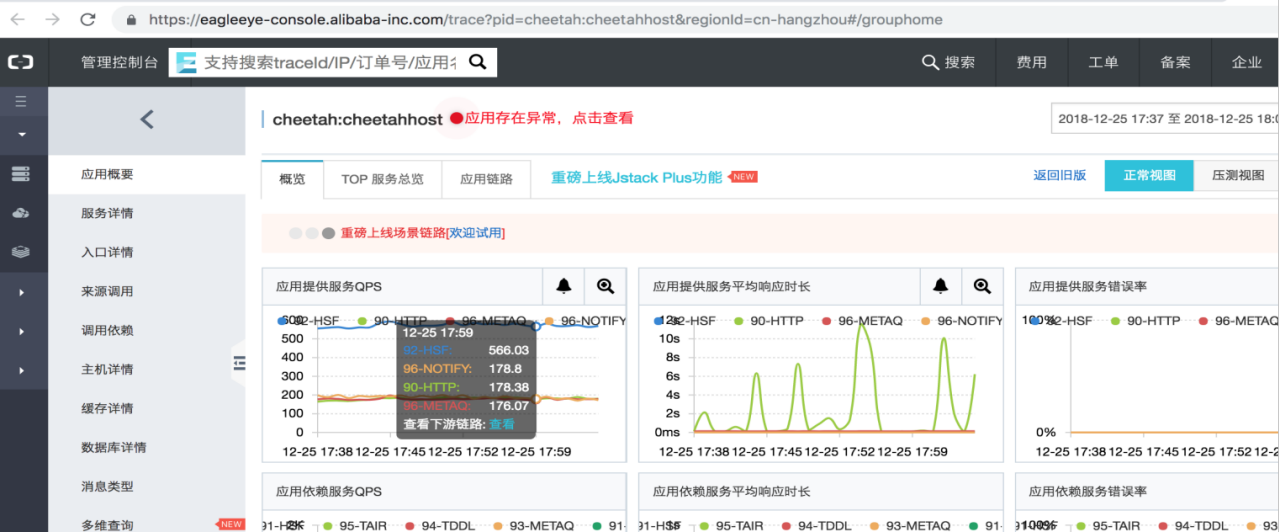Screen dimensions: 1280x532
Task: Open the date range picker 2018-12-25 17:37
Action: click(1165, 118)
